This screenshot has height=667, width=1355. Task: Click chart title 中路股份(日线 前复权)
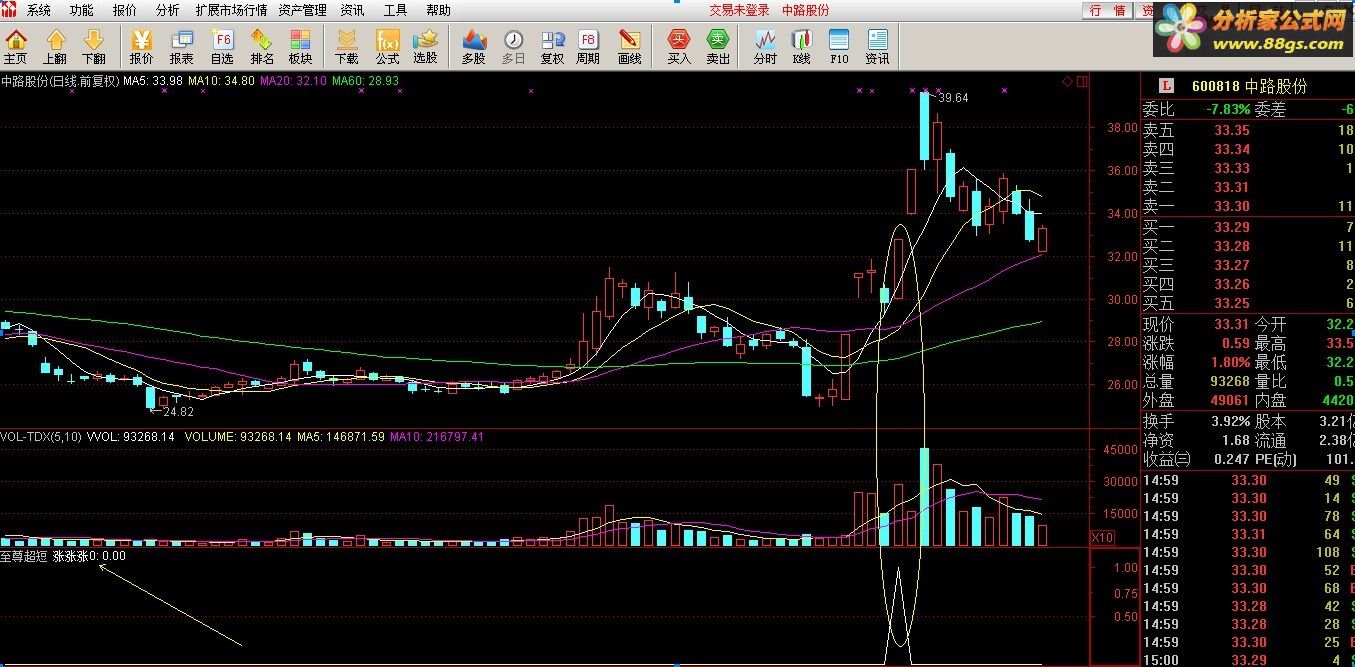[x=60, y=81]
